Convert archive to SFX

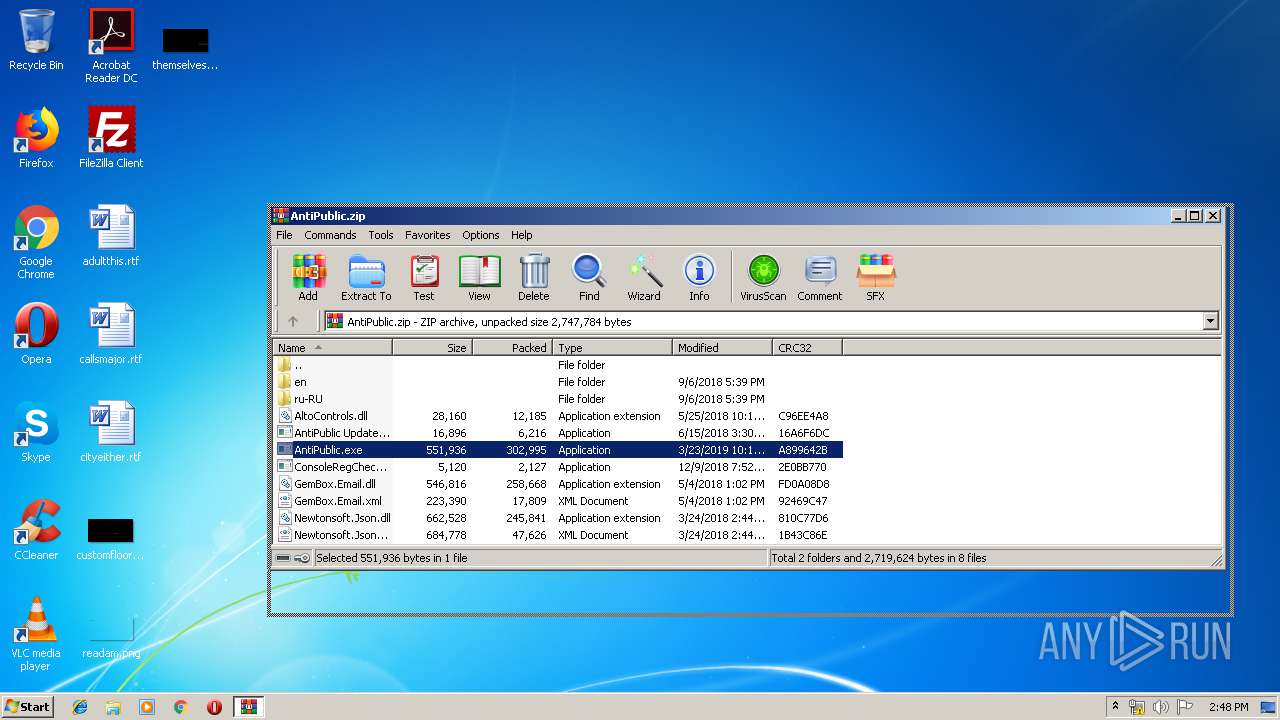(x=875, y=277)
